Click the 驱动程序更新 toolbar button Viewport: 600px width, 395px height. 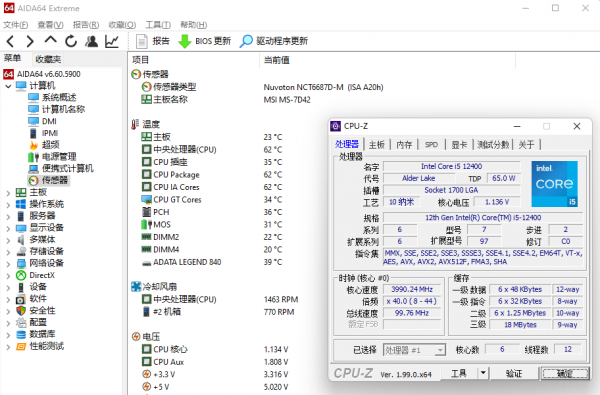point(274,41)
